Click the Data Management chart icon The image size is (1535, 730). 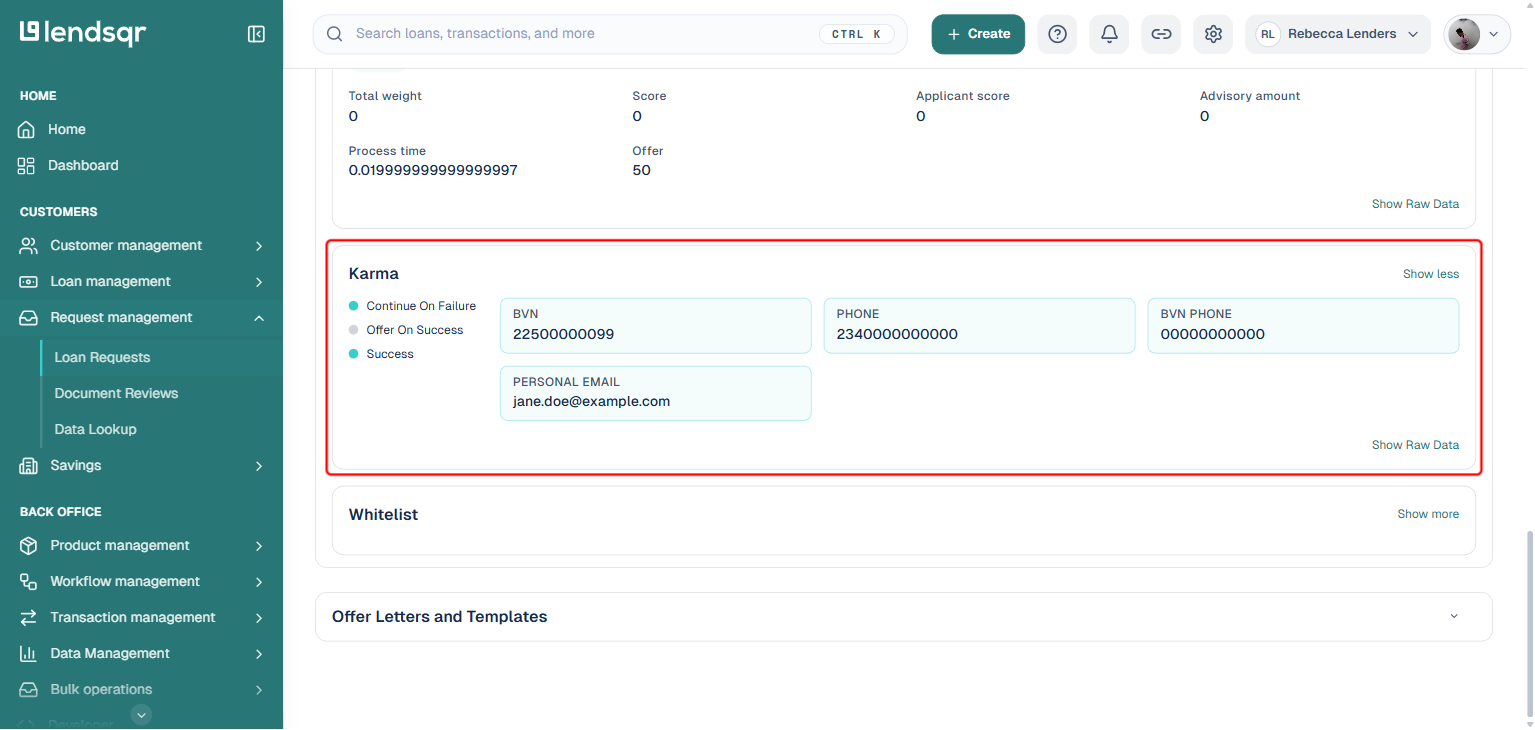[x=29, y=654]
